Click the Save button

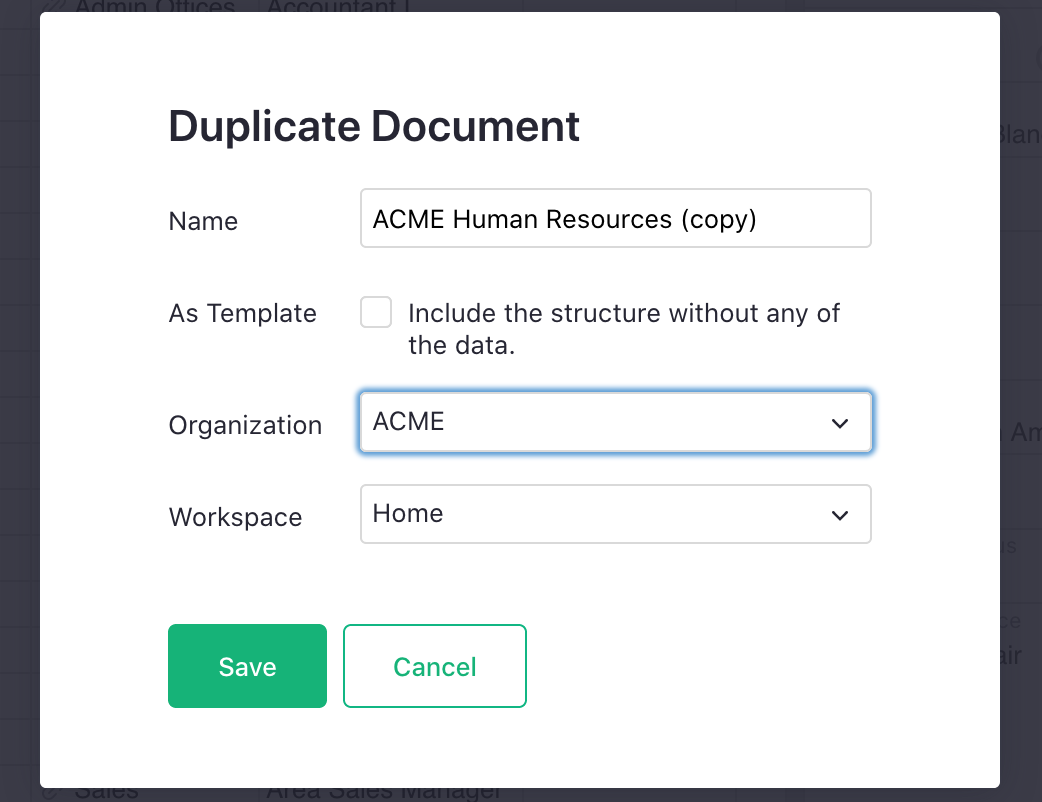pyautogui.click(x=247, y=665)
